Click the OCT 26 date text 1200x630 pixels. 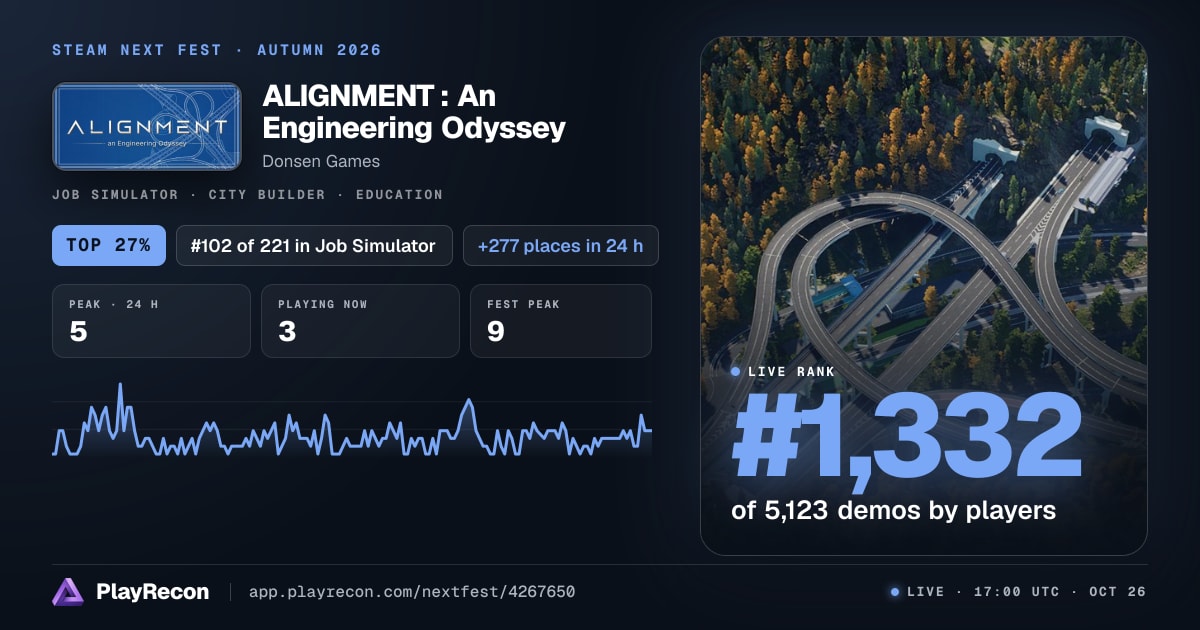click(1117, 592)
